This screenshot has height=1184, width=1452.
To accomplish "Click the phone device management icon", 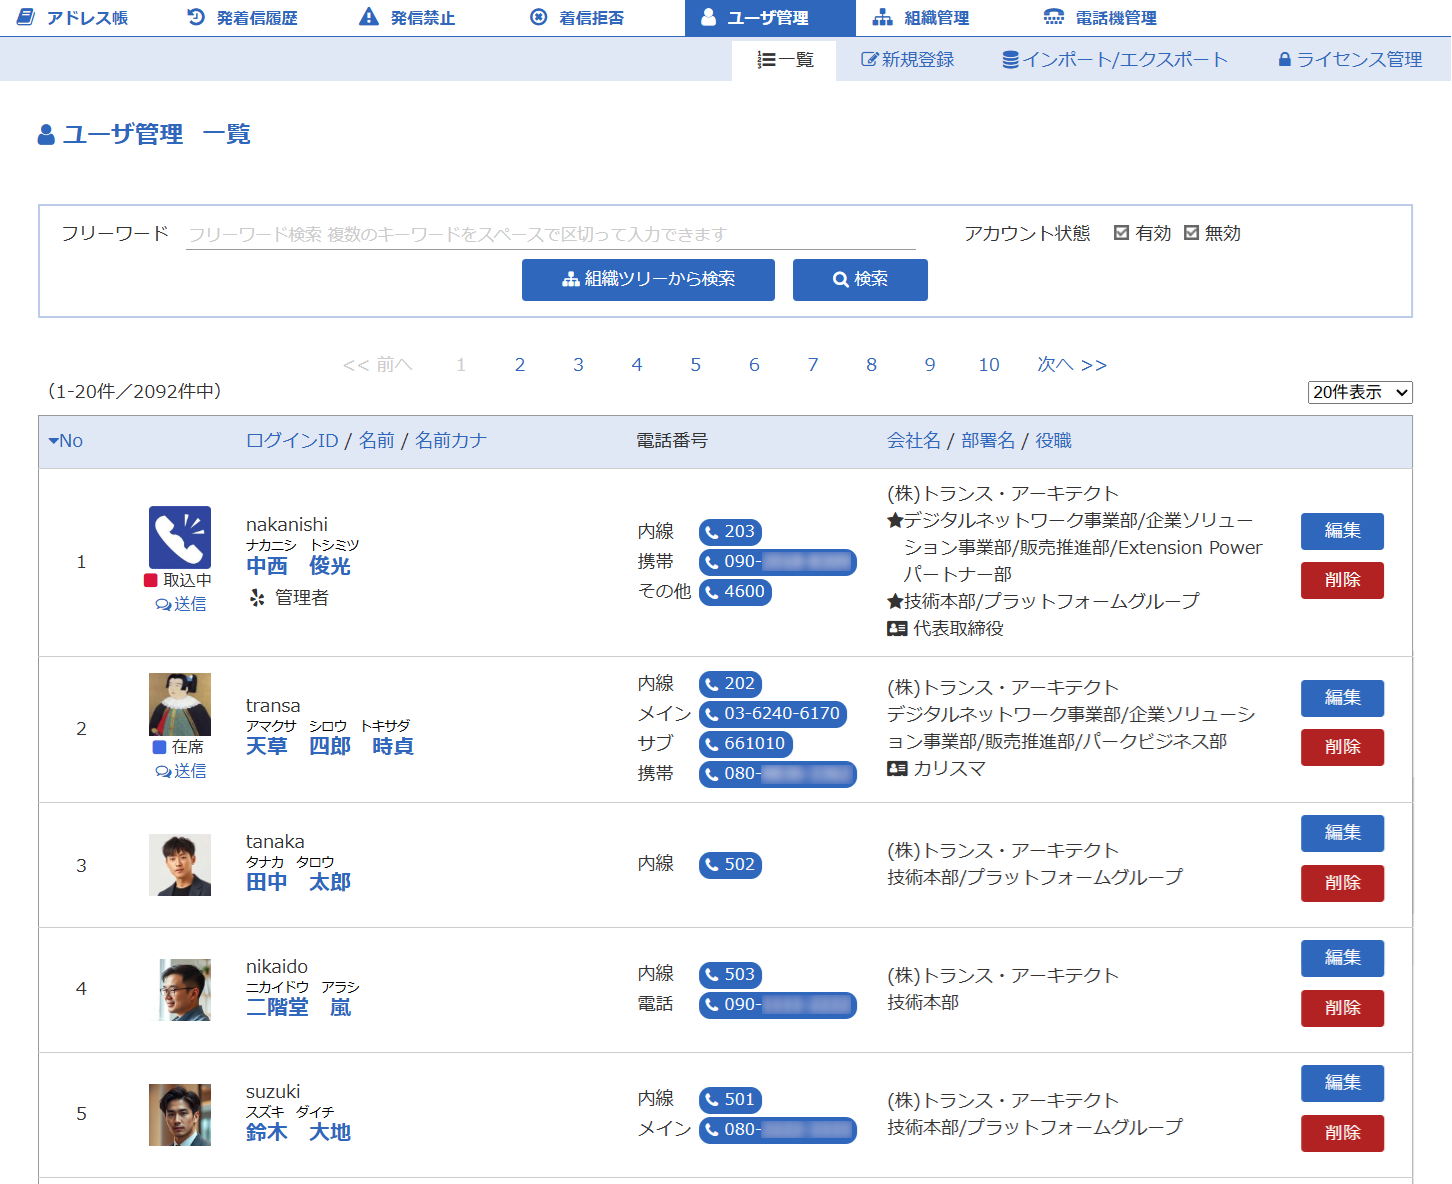I will point(1053,17).
